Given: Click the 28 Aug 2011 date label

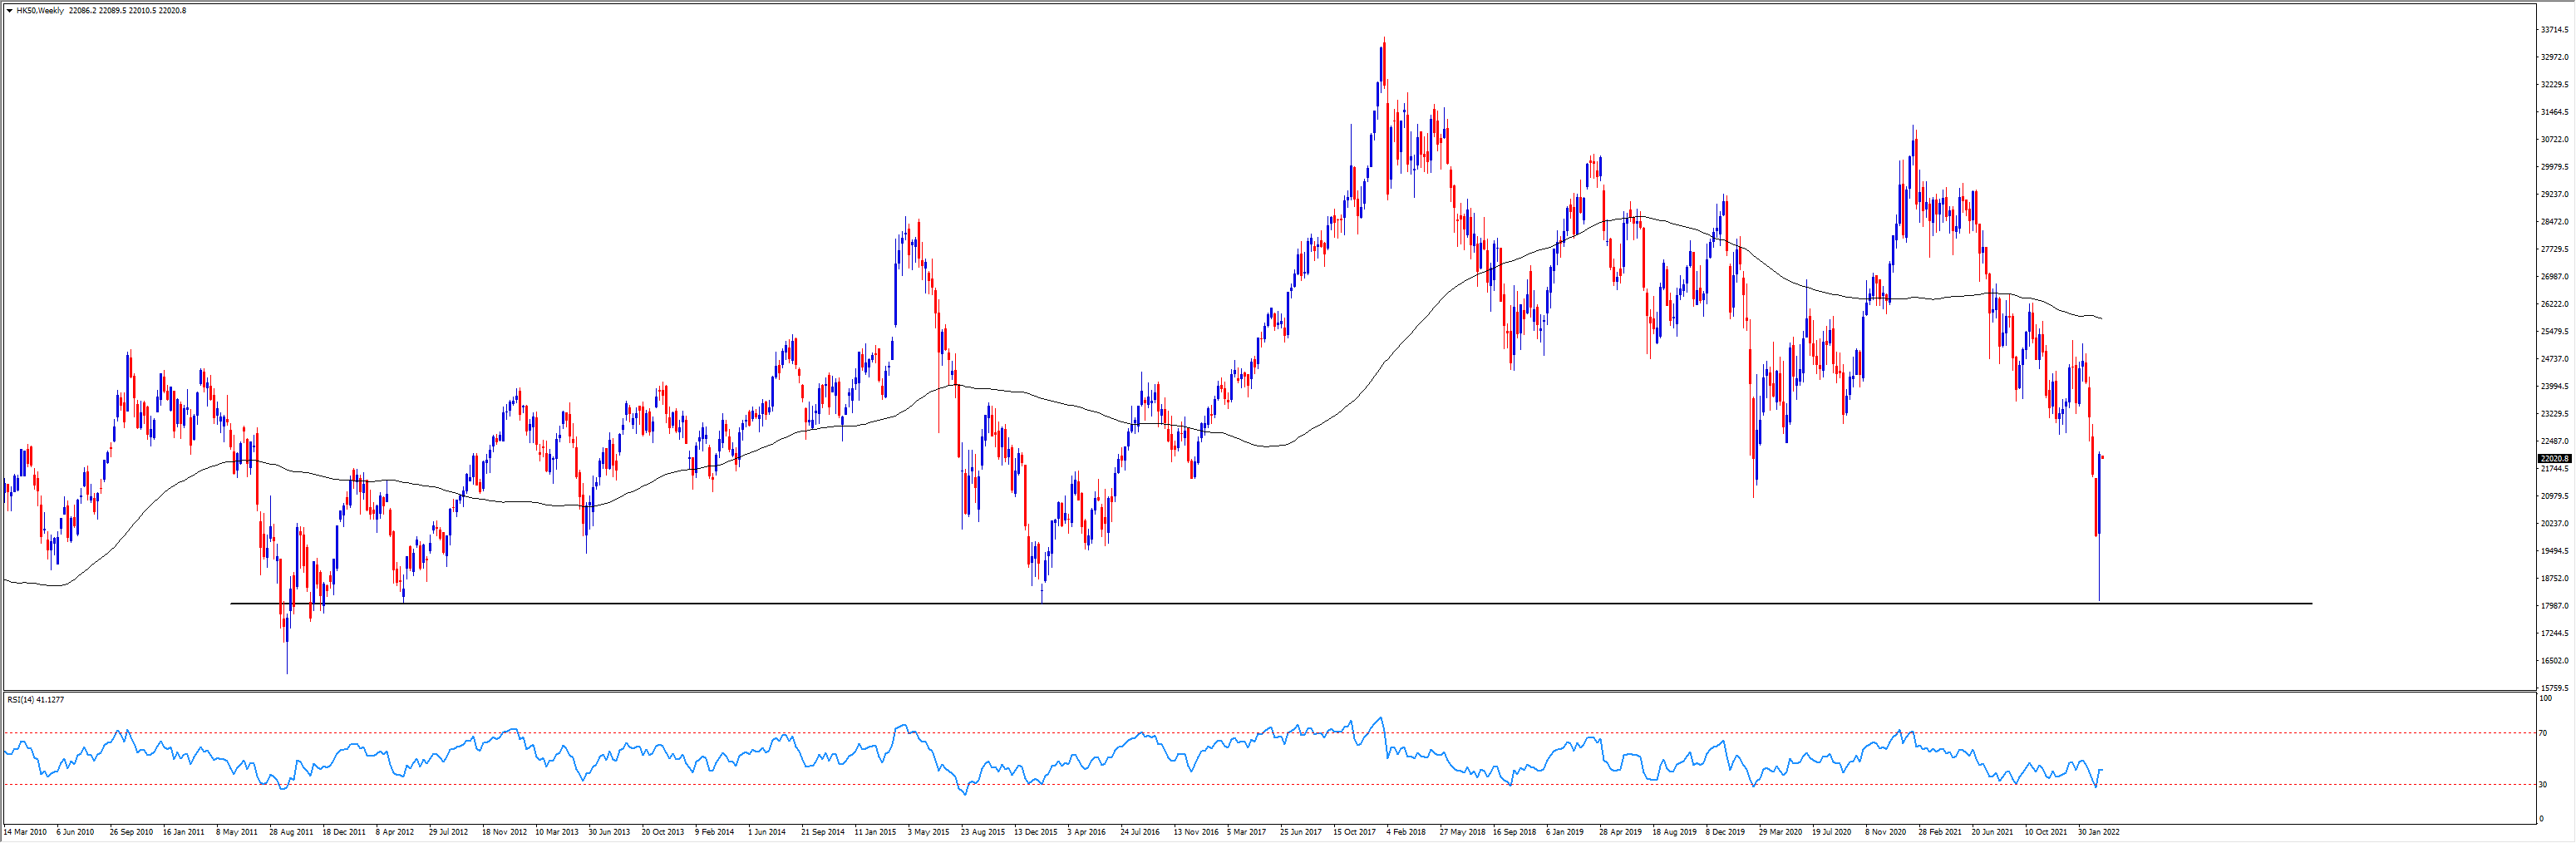Looking at the screenshot, I should pyautogui.click(x=291, y=832).
